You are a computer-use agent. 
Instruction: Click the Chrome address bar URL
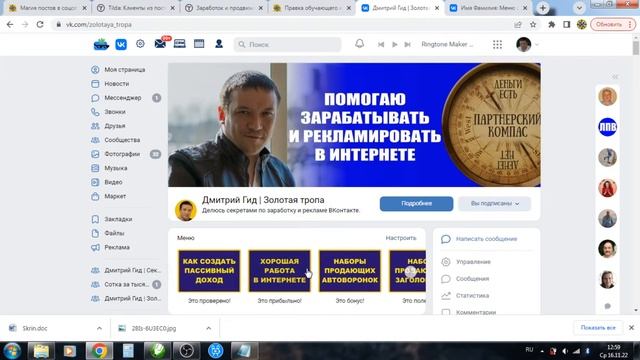(x=99, y=24)
